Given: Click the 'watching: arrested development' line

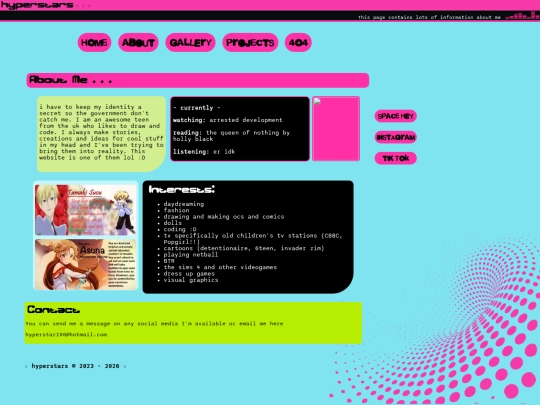Looking at the screenshot, I should point(227,120).
